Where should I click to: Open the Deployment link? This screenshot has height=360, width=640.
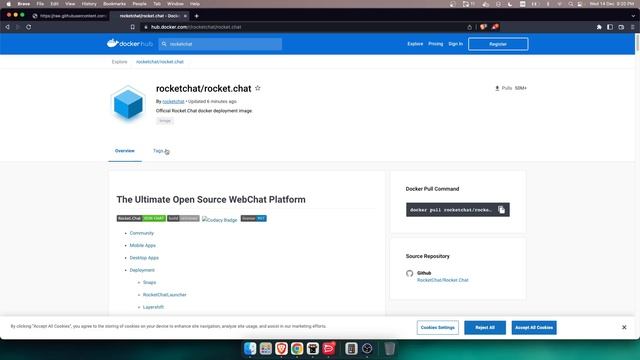142,270
